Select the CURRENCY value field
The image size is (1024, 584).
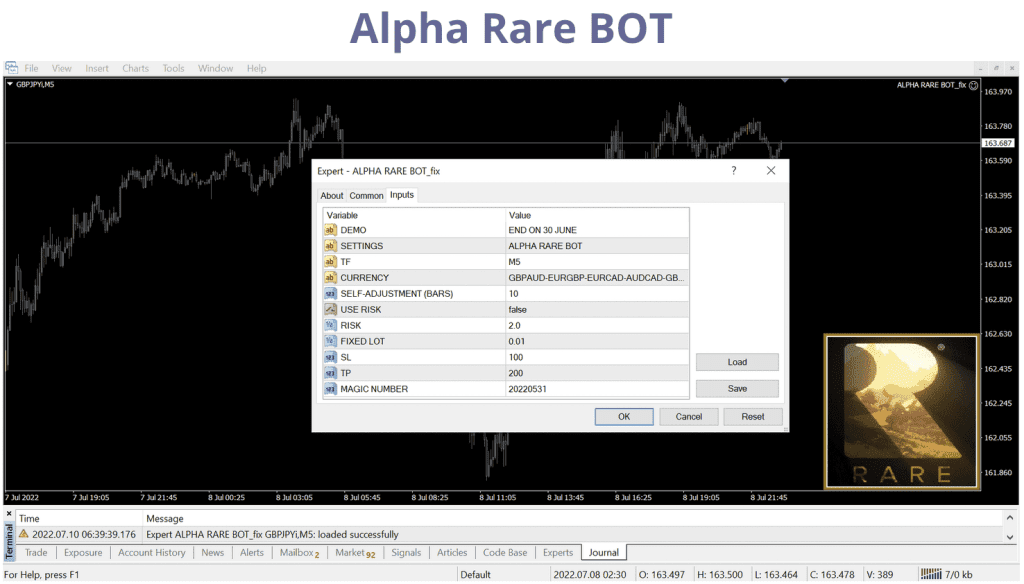click(597, 278)
